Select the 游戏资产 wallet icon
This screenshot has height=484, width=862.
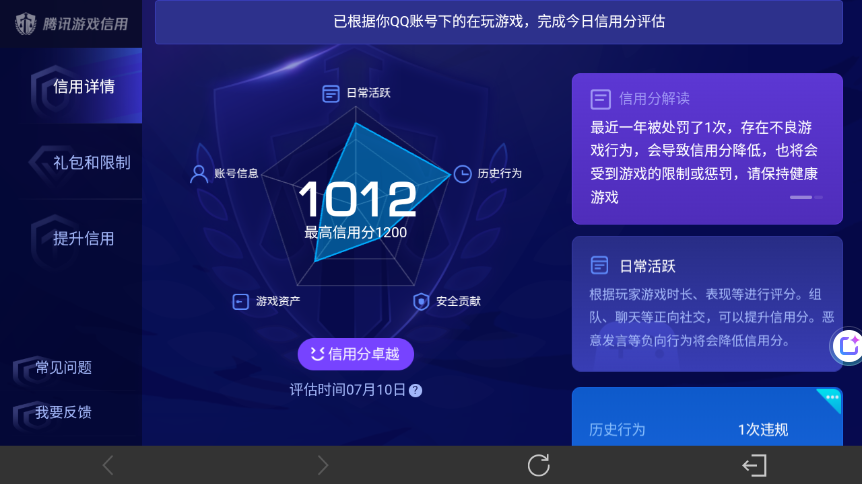[240, 301]
